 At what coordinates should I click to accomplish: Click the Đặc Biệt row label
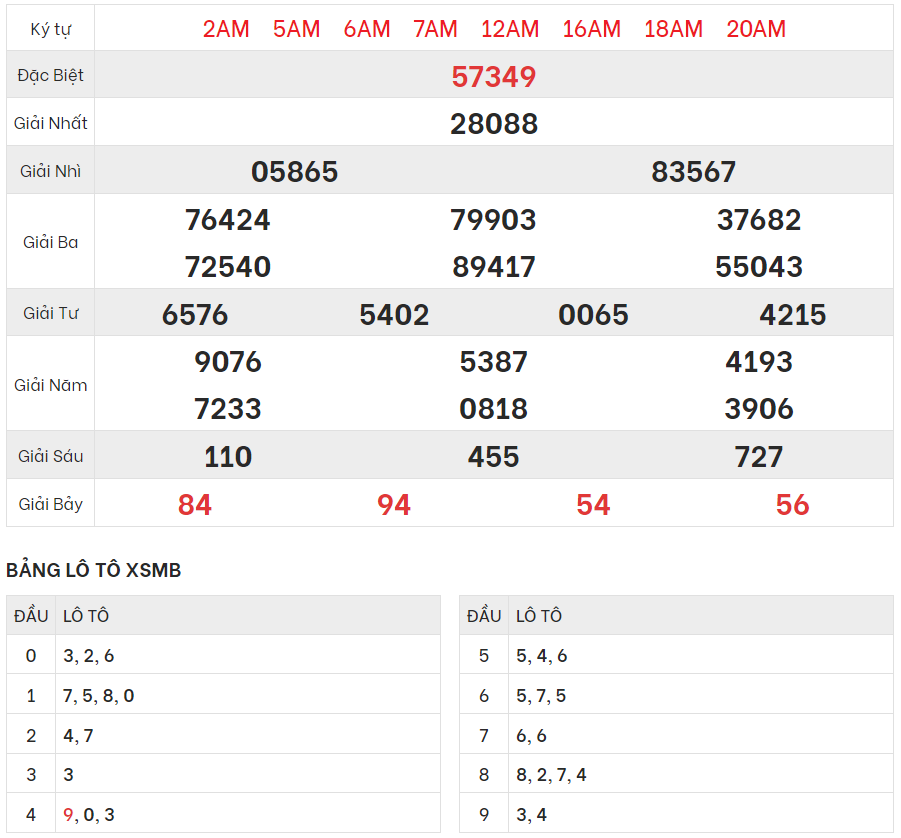tap(51, 76)
